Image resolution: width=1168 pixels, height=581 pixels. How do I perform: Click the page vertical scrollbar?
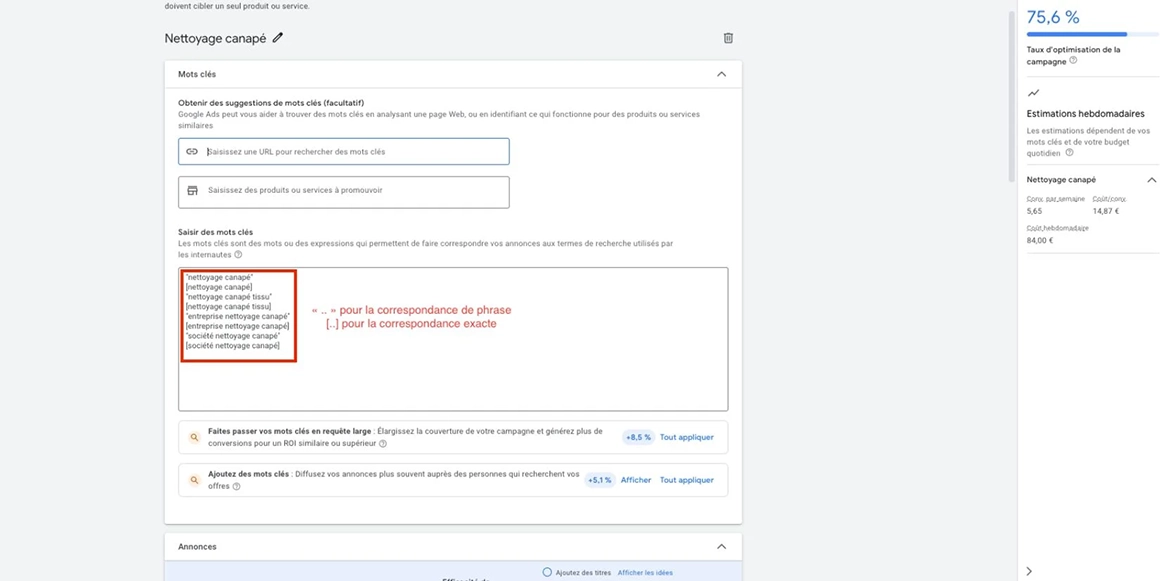(x=1012, y=97)
